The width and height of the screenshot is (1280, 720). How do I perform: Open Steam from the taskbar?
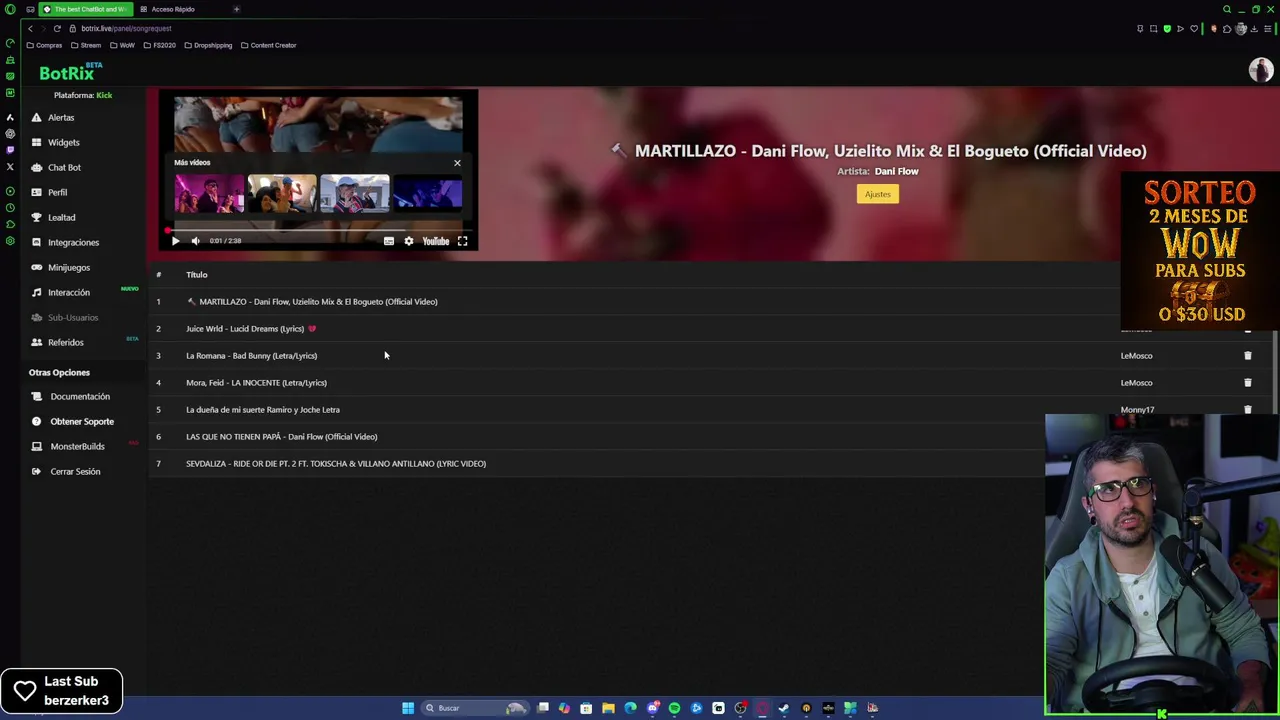point(784,708)
